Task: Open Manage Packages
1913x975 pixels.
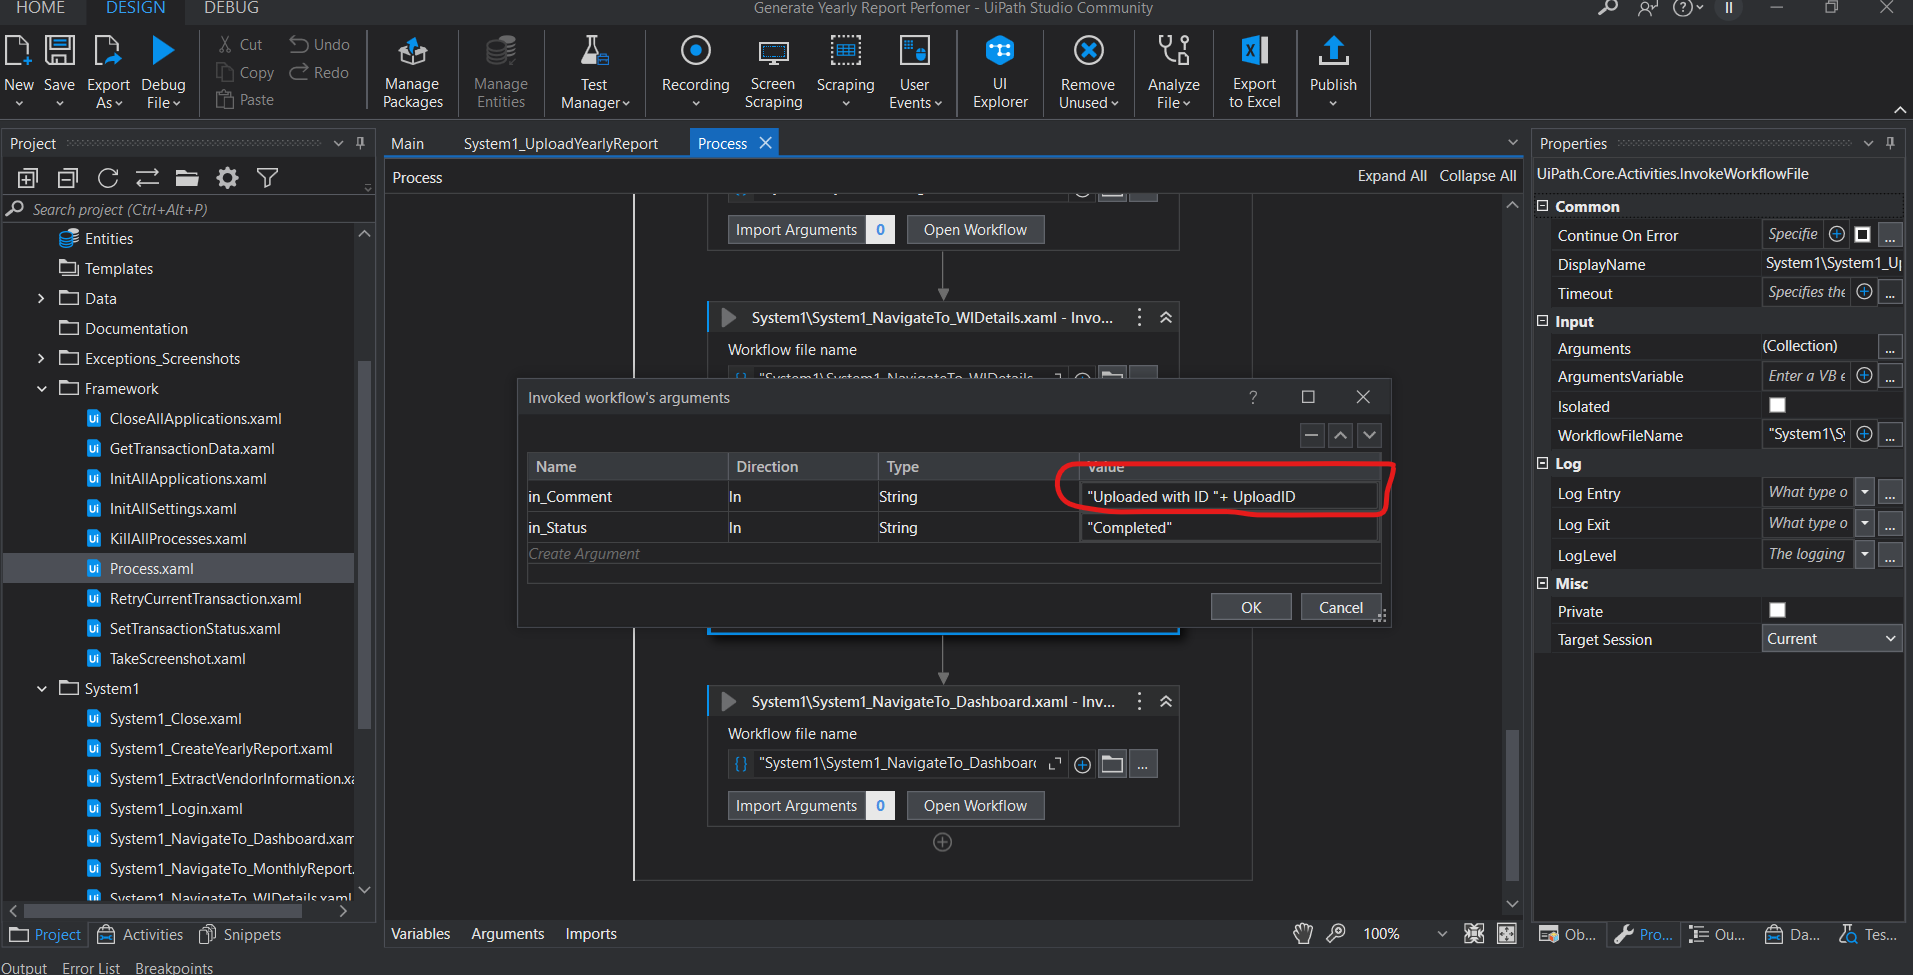Action: coord(412,73)
